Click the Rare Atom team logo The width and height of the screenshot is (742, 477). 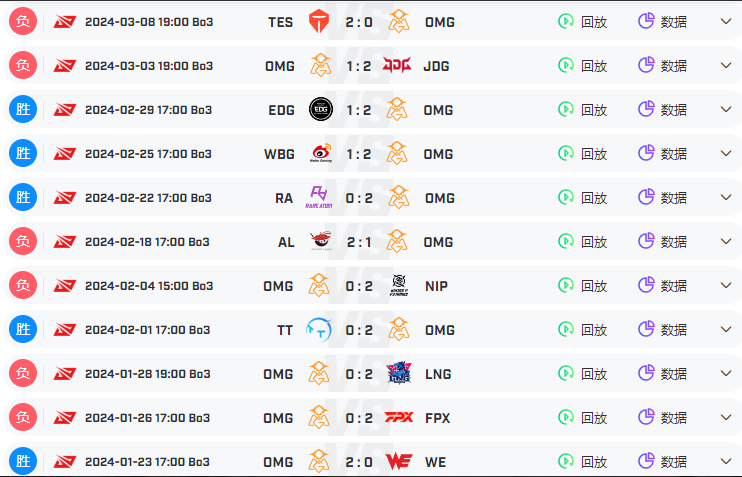click(319, 197)
